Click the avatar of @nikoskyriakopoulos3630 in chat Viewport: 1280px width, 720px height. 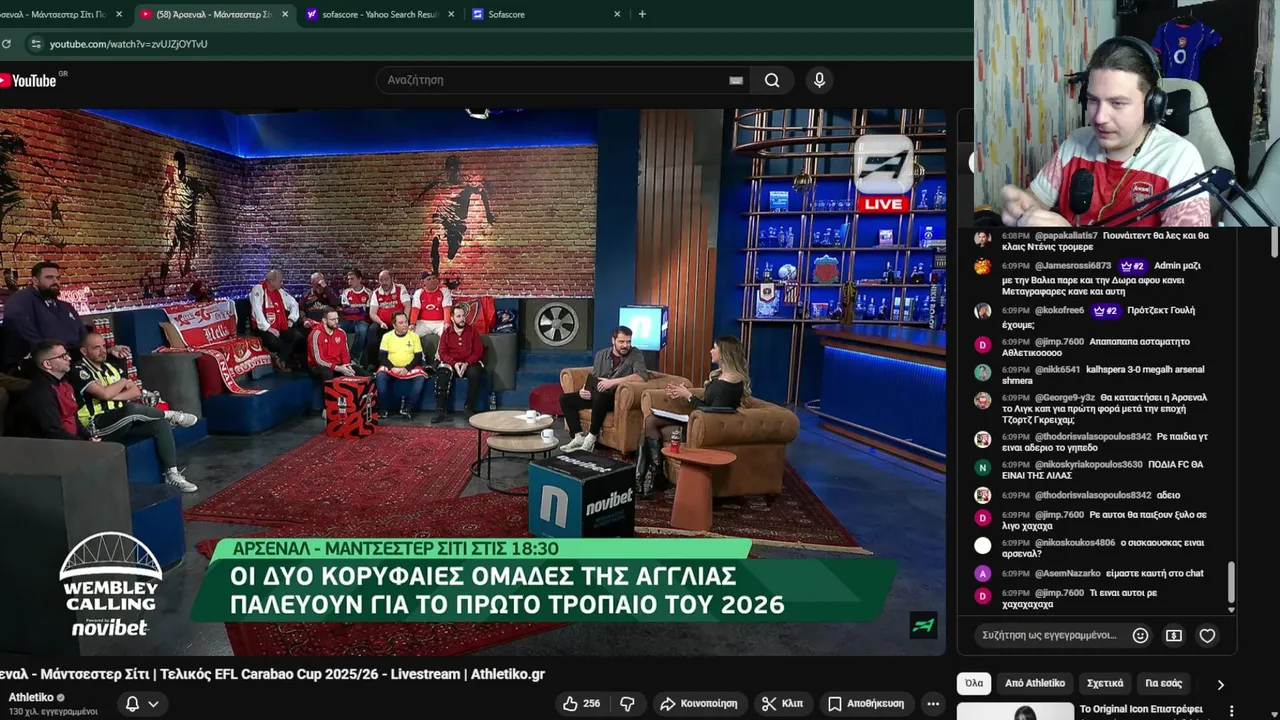click(983, 467)
